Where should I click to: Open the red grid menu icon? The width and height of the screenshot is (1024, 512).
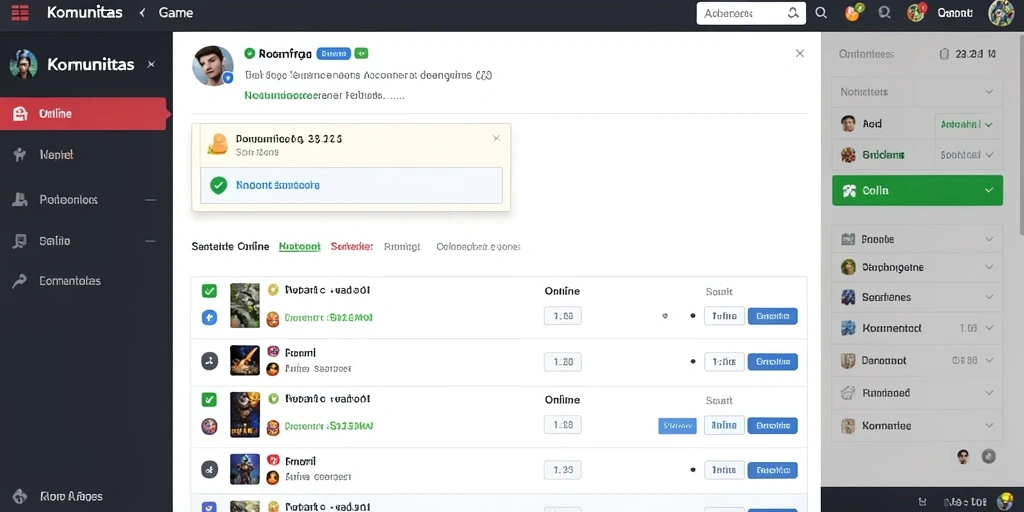coord(20,12)
